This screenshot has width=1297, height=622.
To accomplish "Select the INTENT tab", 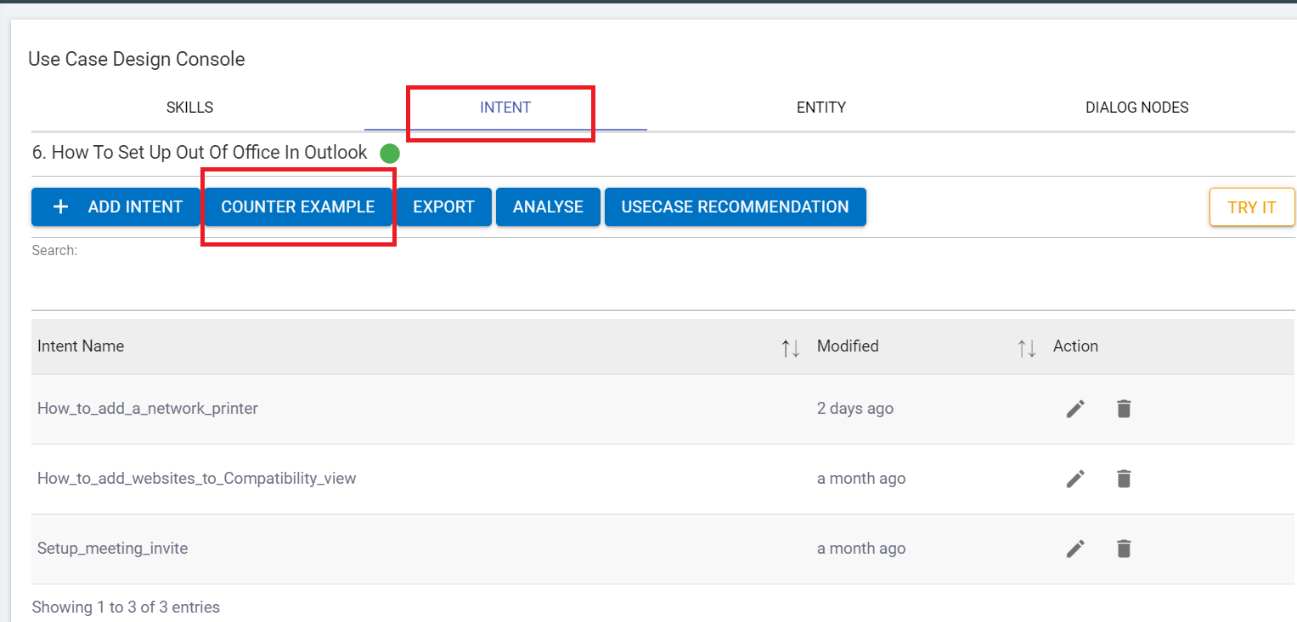I will [505, 107].
